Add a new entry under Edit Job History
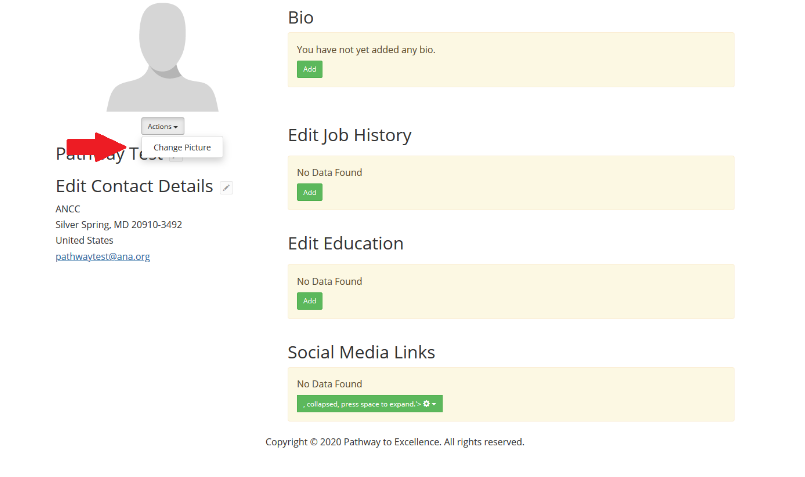The height and width of the screenshot is (477, 805). (x=309, y=192)
